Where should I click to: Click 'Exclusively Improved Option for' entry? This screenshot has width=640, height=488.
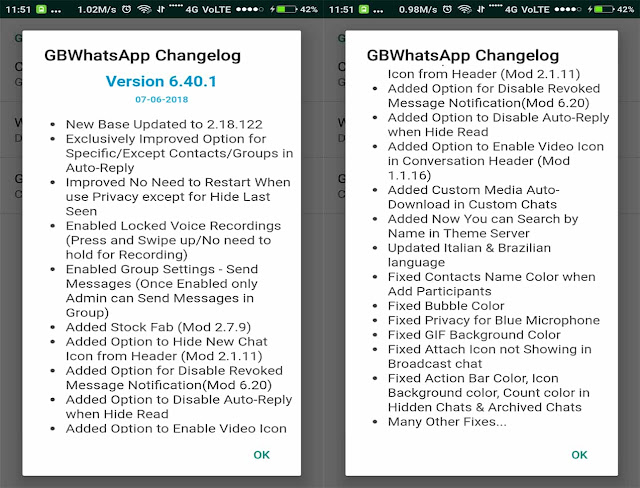[166, 139]
